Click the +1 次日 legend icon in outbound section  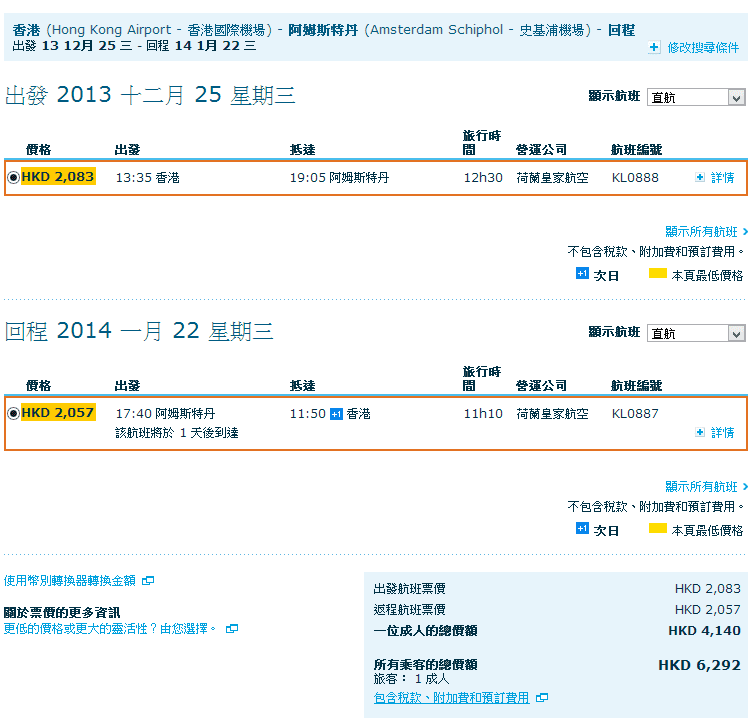coord(582,273)
